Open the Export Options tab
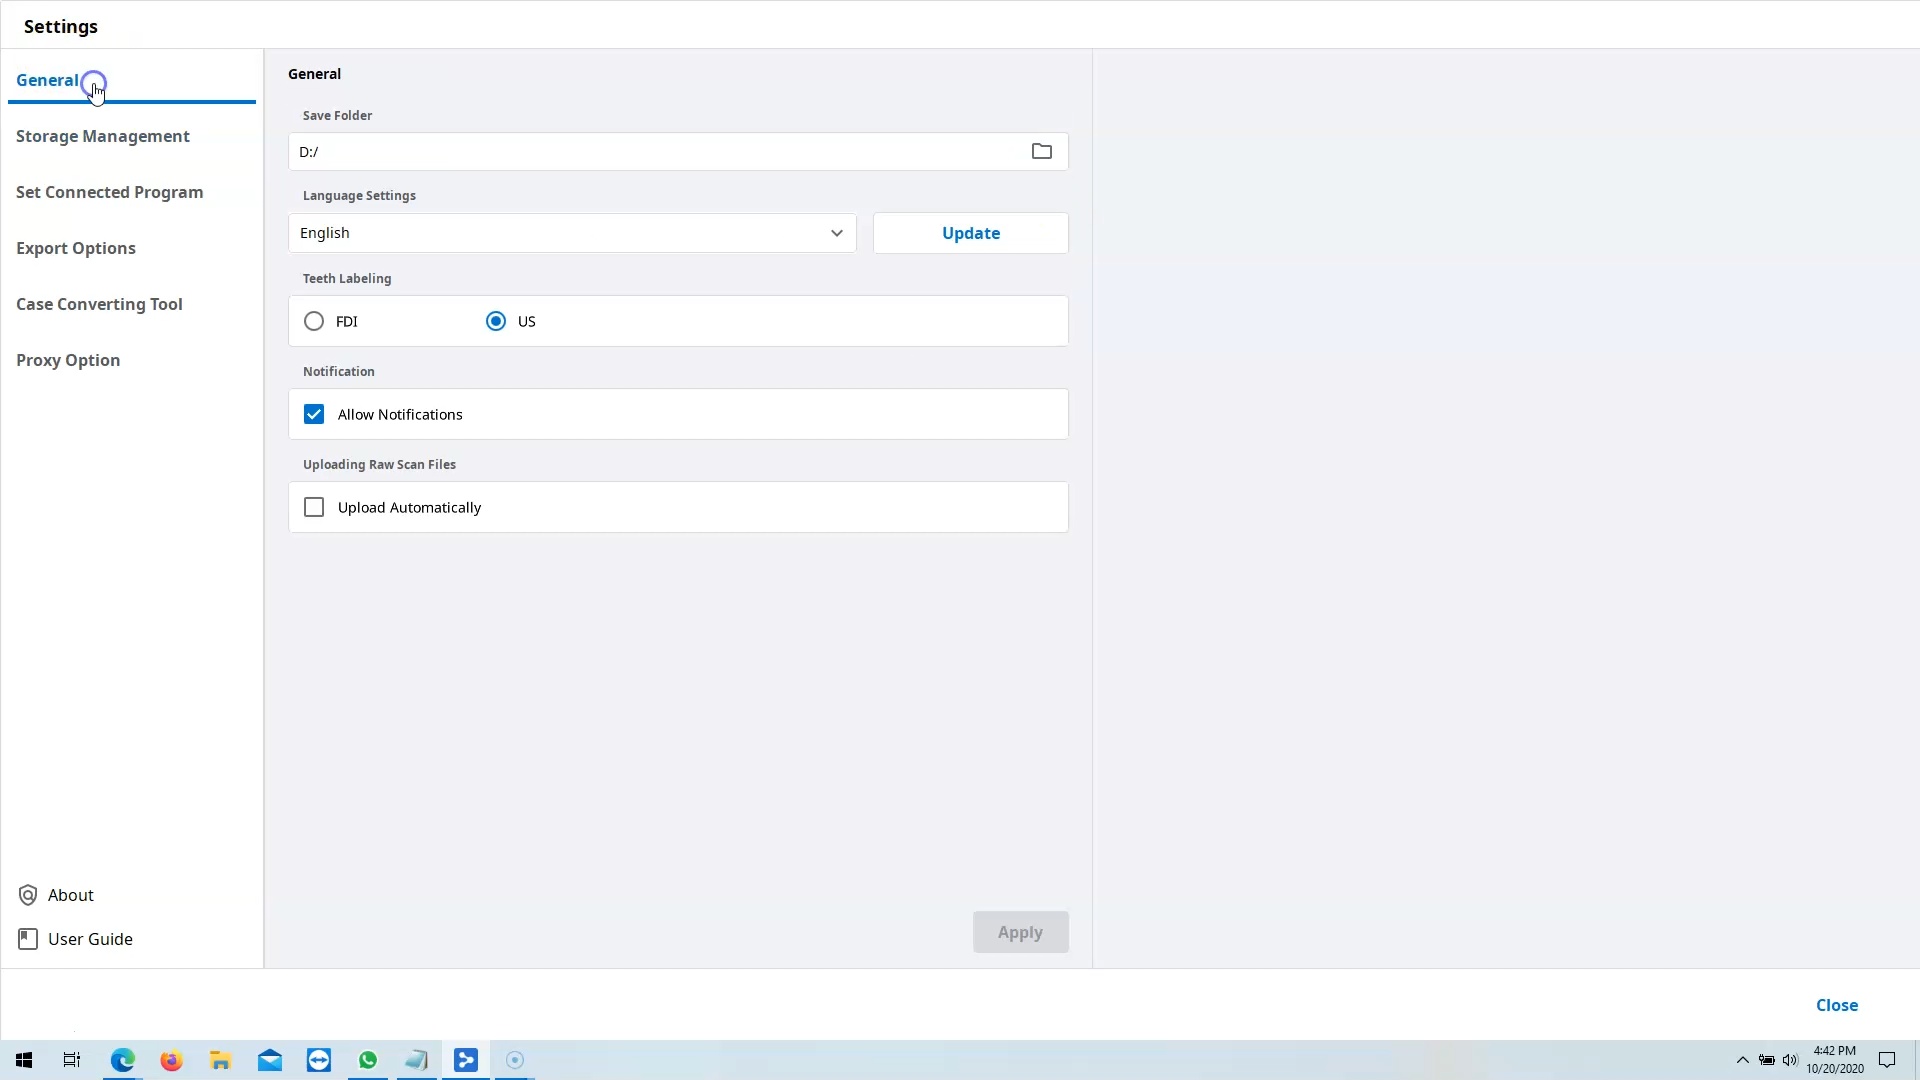The image size is (1920, 1080). pyautogui.click(x=76, y=248)
